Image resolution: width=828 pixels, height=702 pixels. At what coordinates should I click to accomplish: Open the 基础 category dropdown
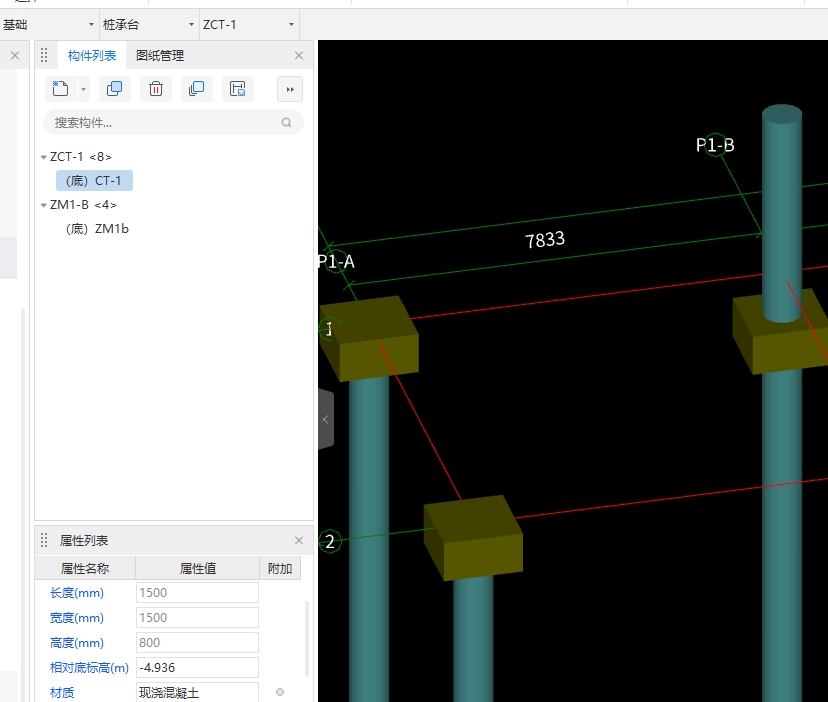tap(49, 25)
